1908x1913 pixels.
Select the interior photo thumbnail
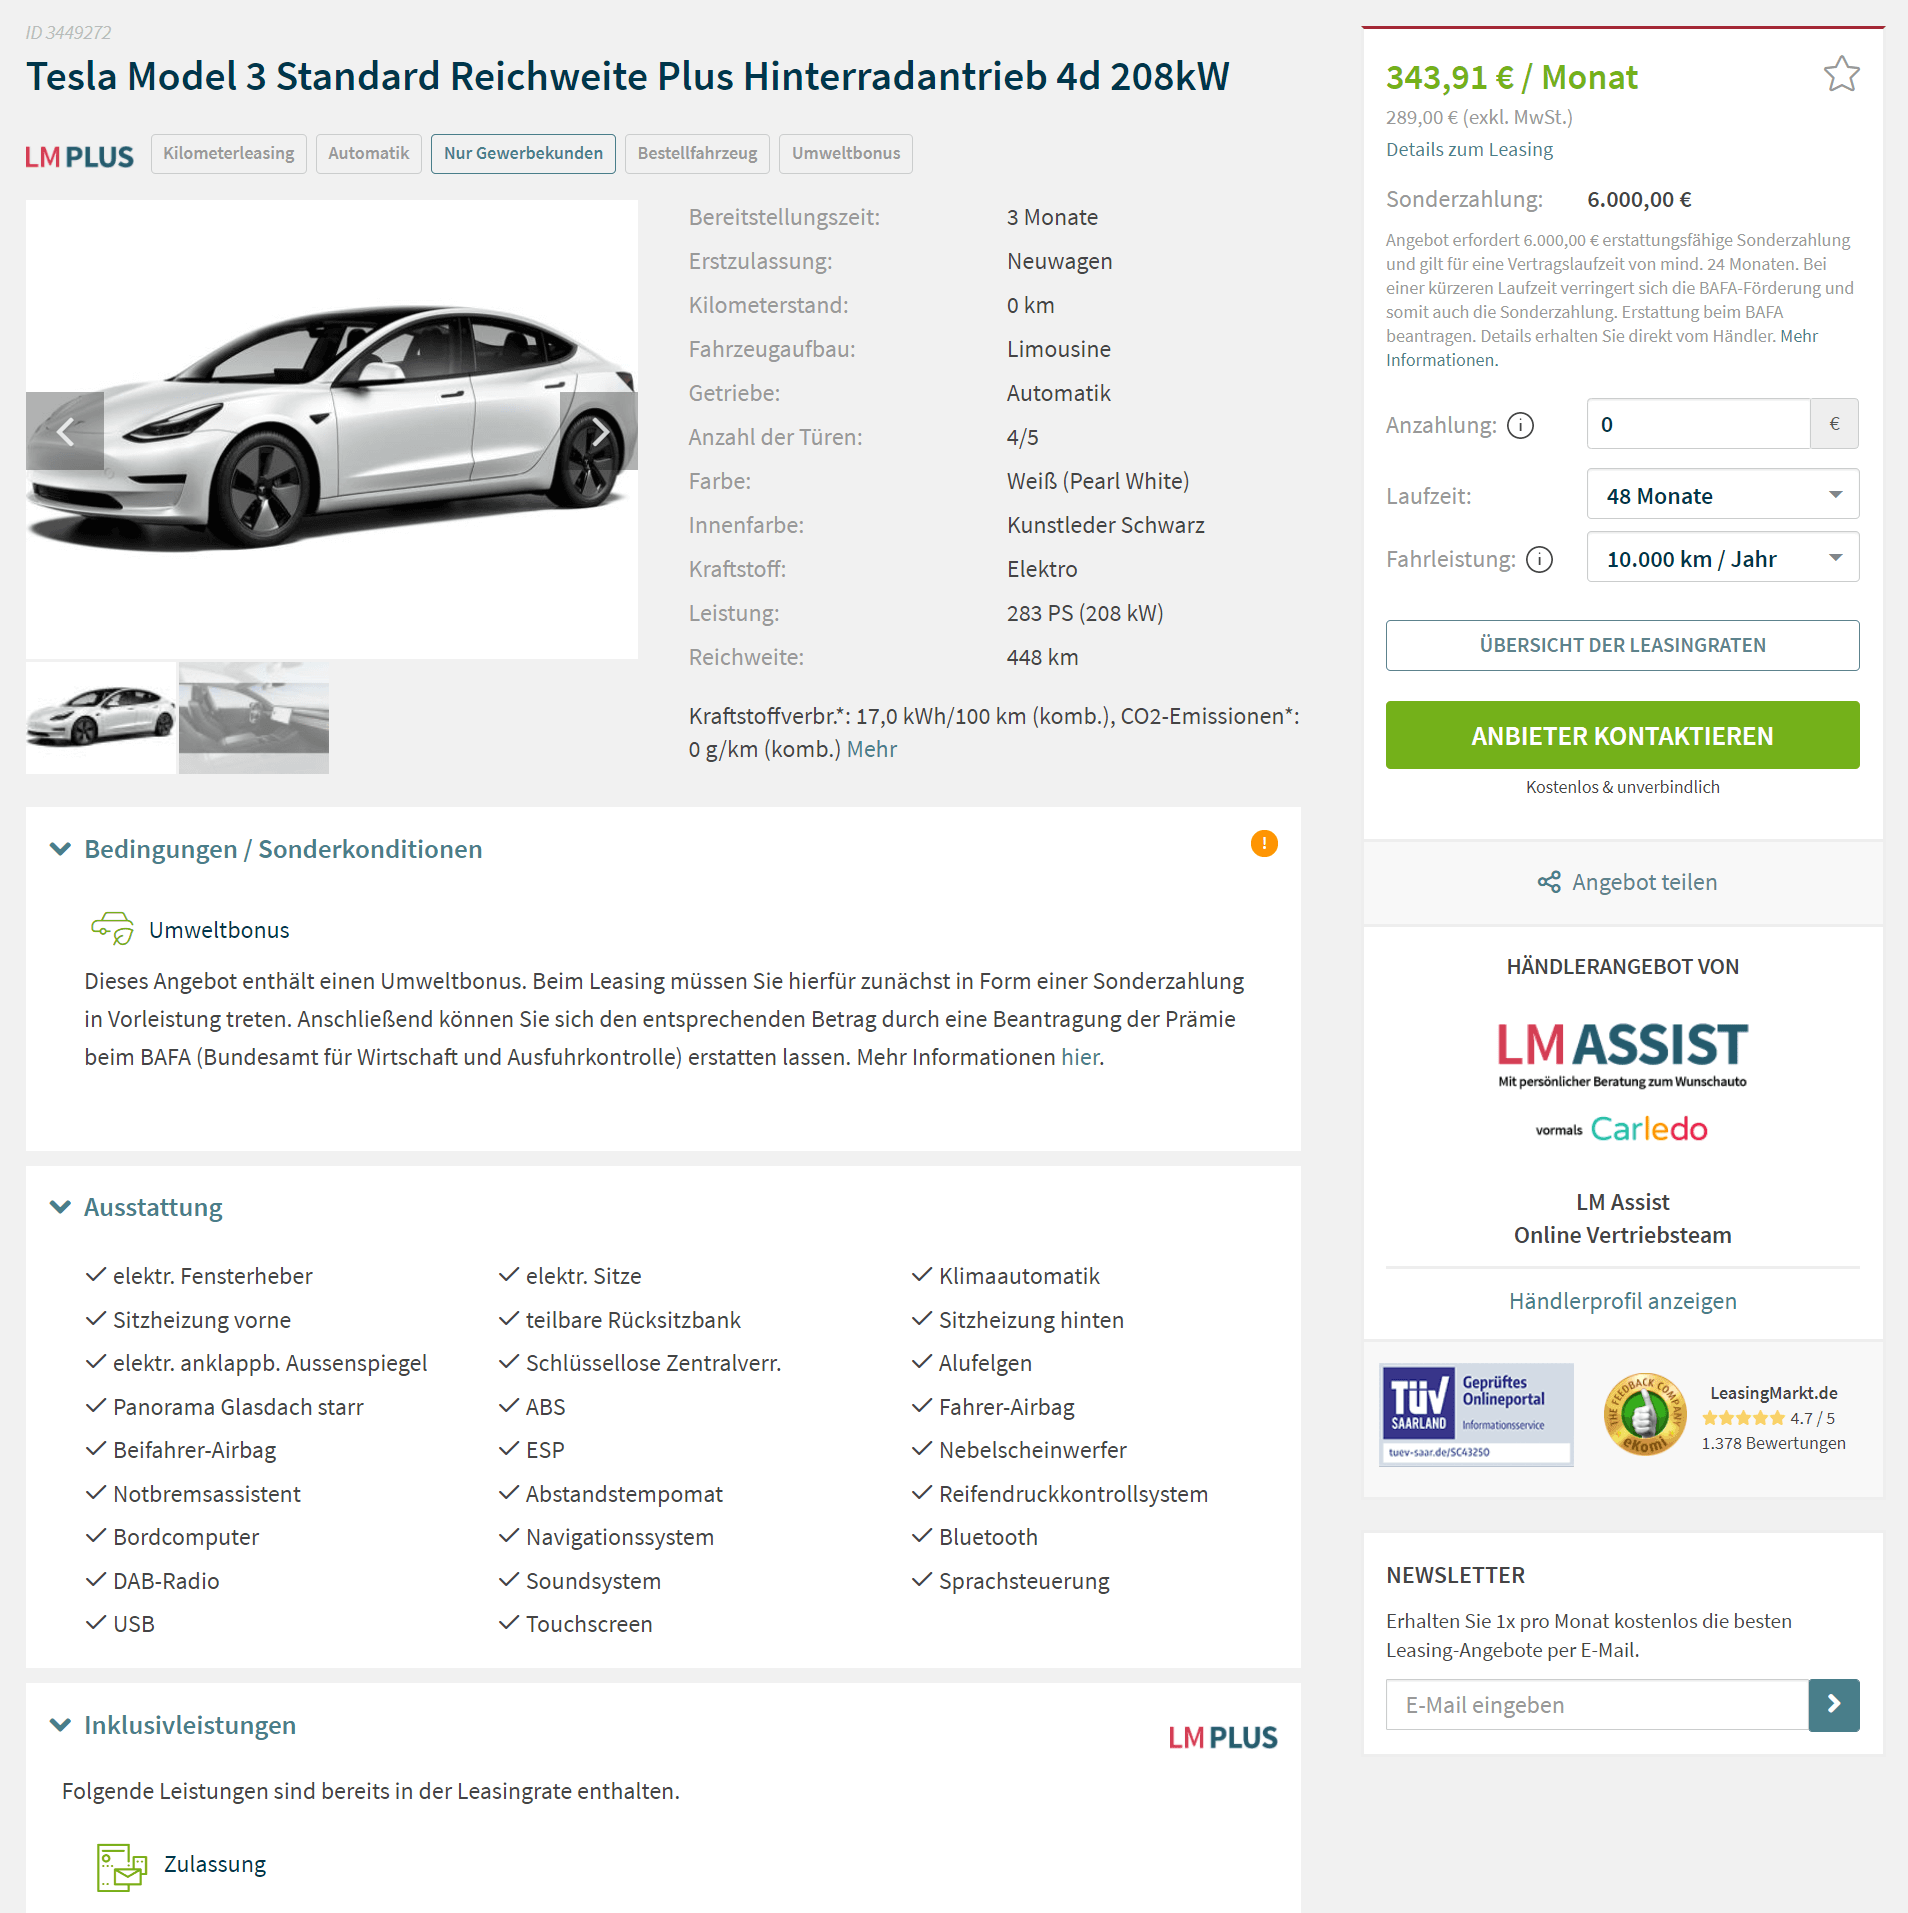point(254,717)
